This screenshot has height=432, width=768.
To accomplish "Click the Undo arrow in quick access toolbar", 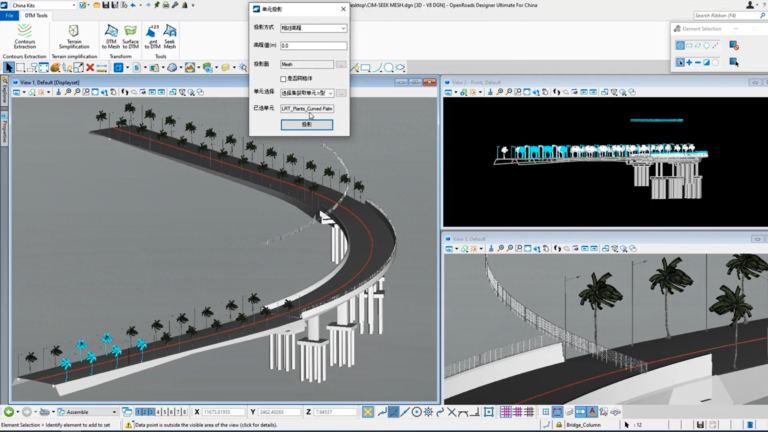I will tap(133, 5).
